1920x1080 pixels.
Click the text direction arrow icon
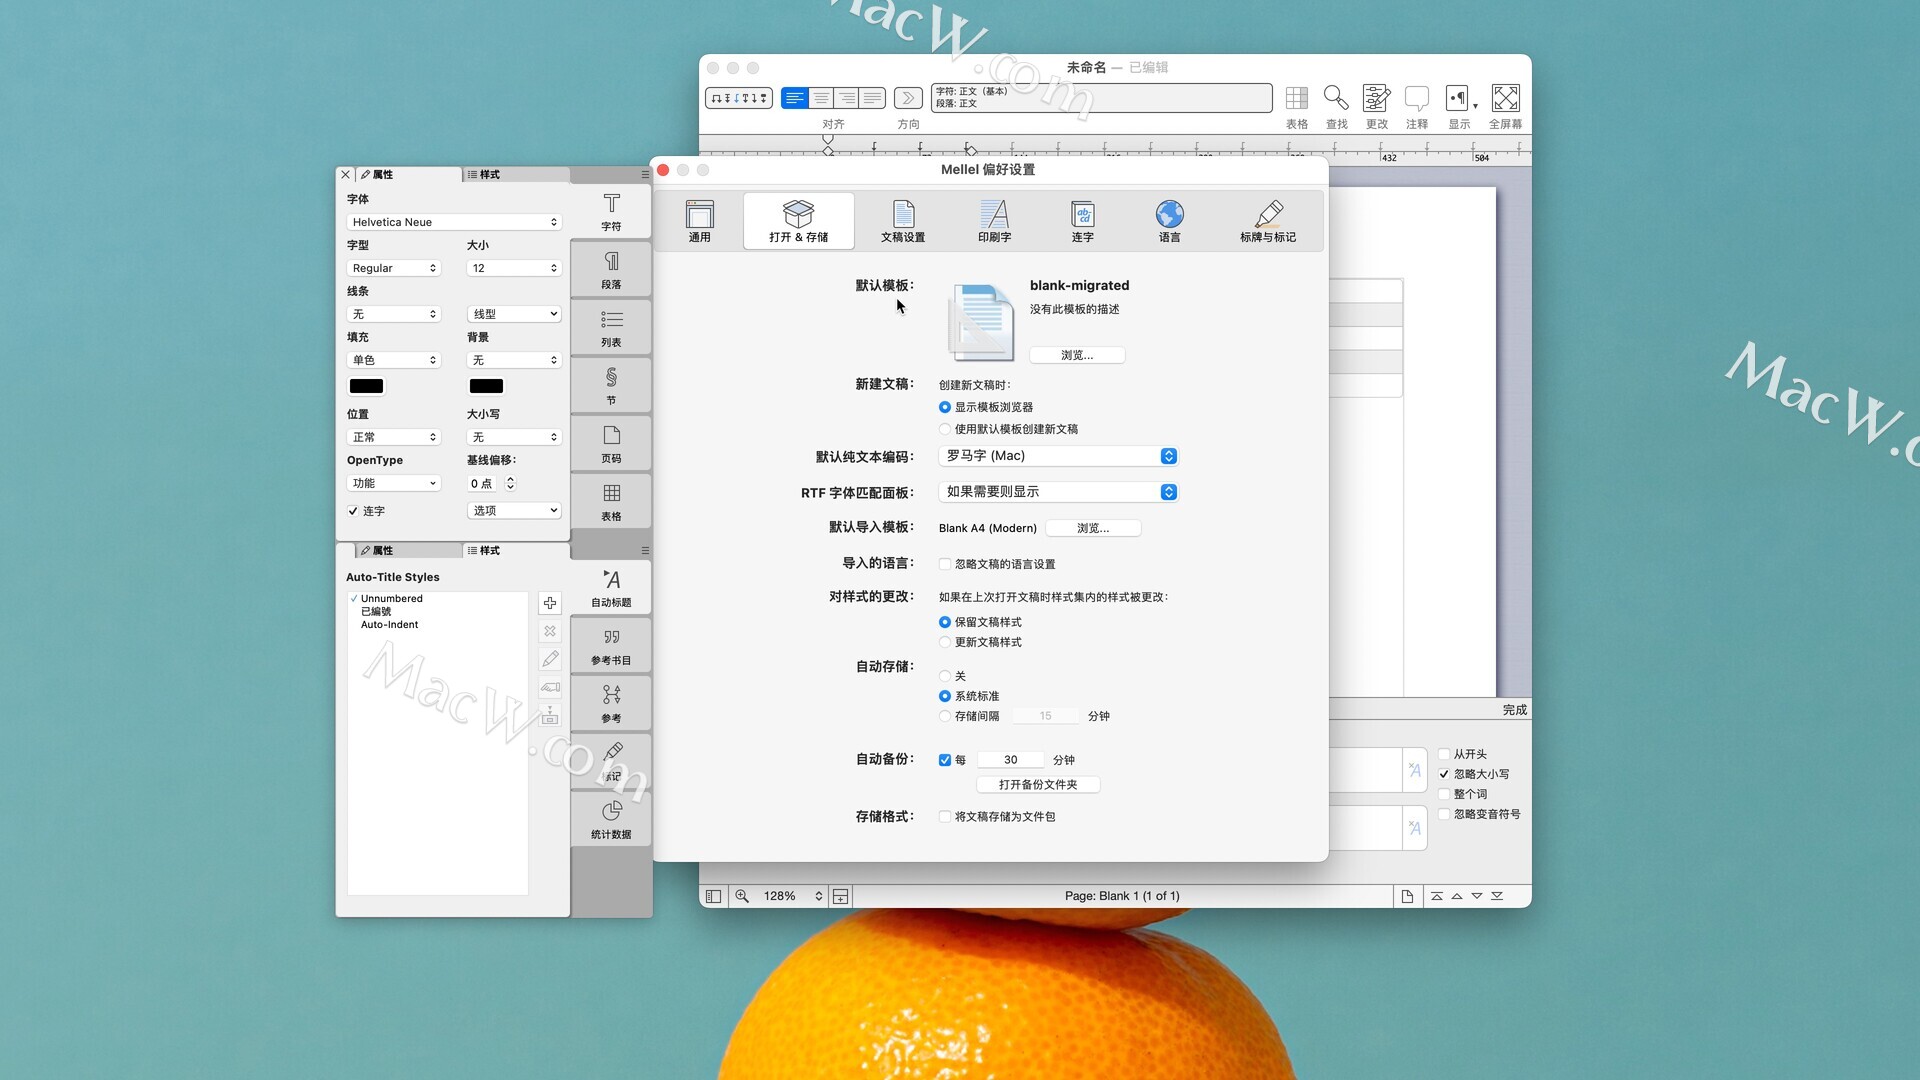pyautogui.click(x=908, y=98)
